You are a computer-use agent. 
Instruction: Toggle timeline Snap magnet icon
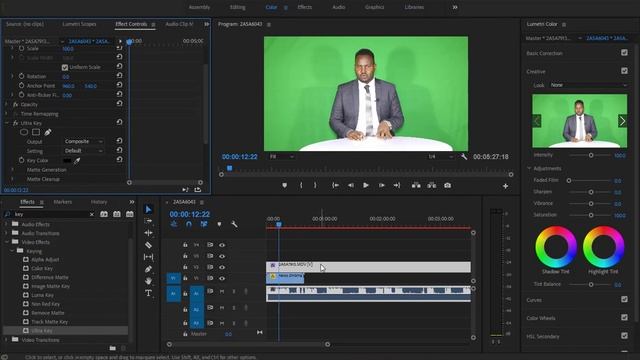[189, 224]
